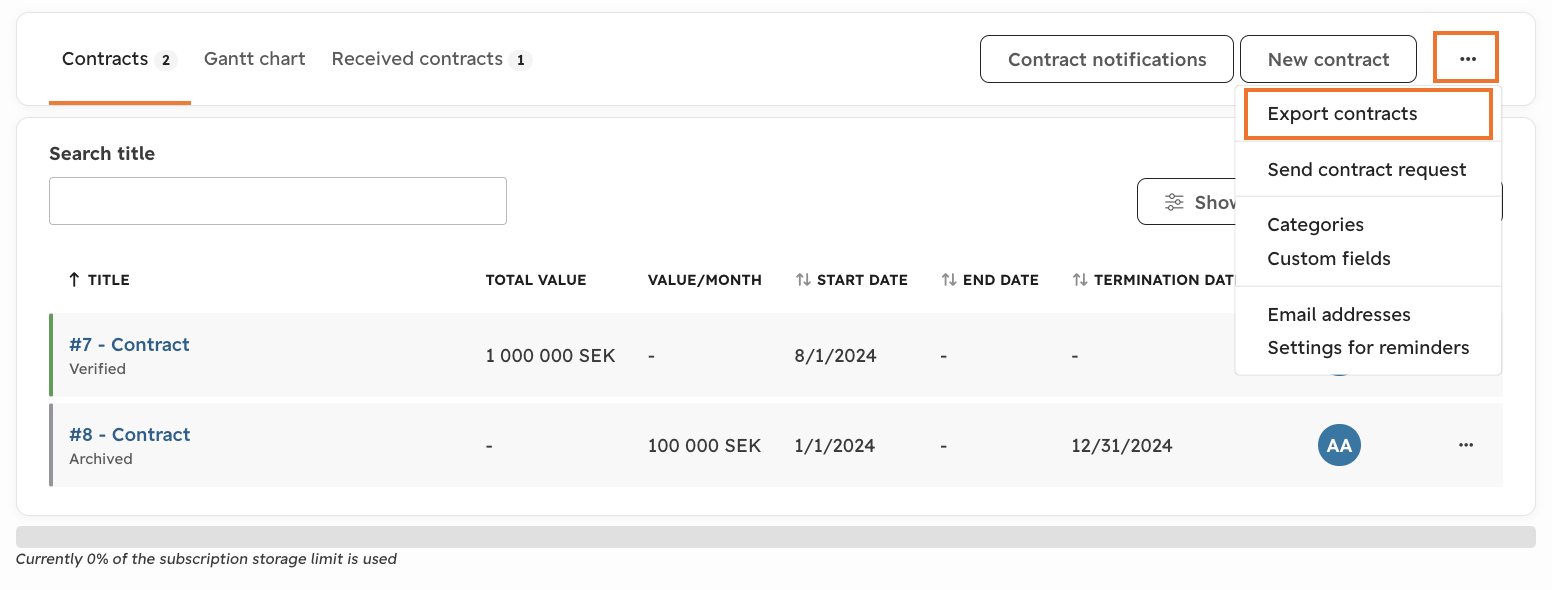Open row options for #8 - Contract
This screenshot has width=1552, height=590.
click(1466, 445)
